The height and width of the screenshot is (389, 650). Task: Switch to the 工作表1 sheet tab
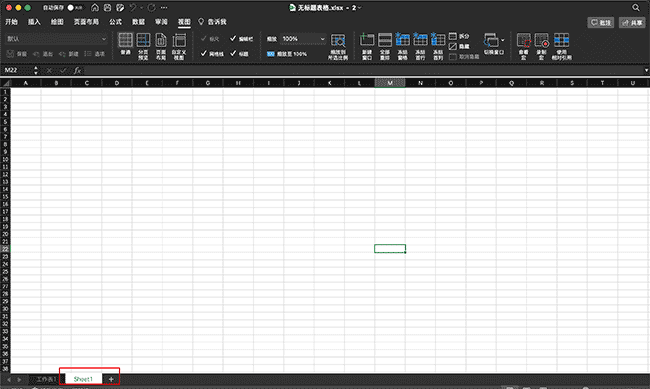[46, 379]
